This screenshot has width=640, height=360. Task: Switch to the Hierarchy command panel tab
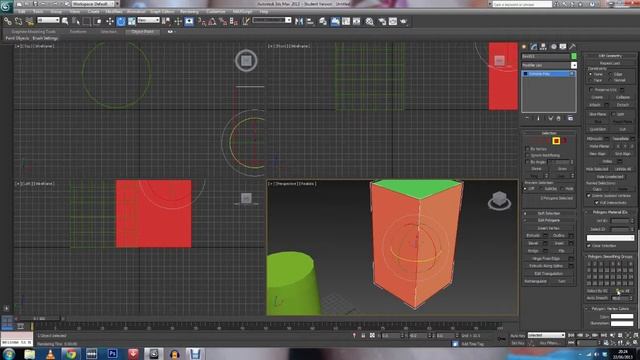[543, 47]
